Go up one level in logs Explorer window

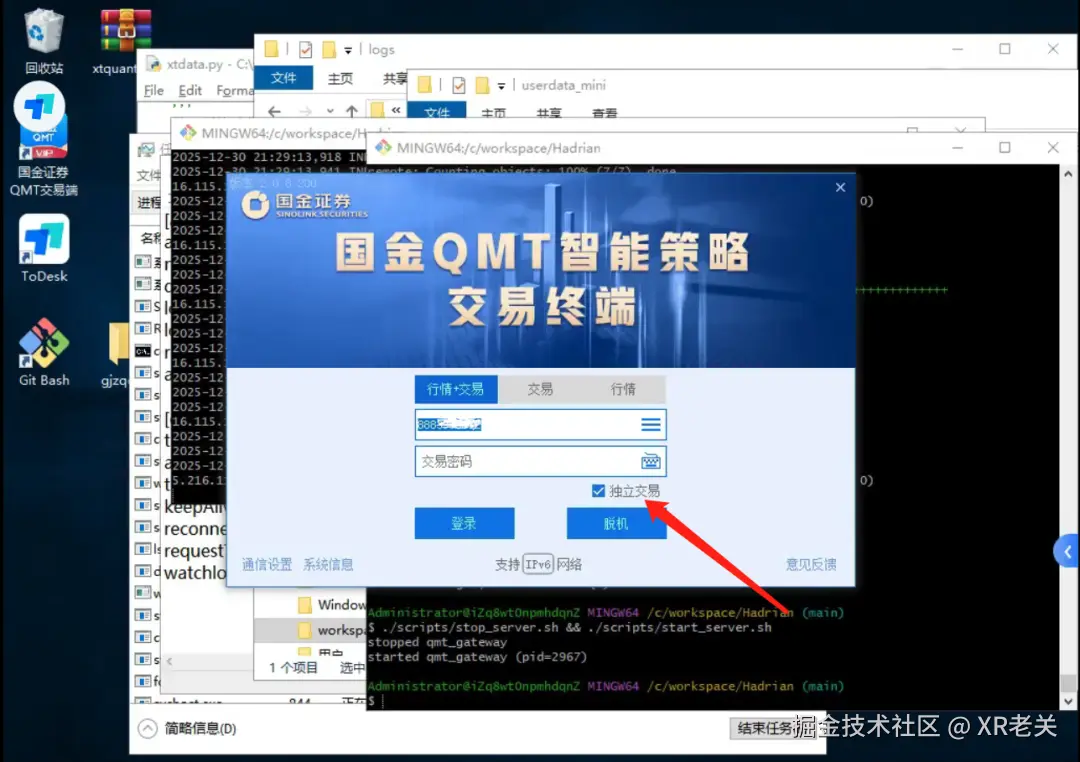point(352,111)
